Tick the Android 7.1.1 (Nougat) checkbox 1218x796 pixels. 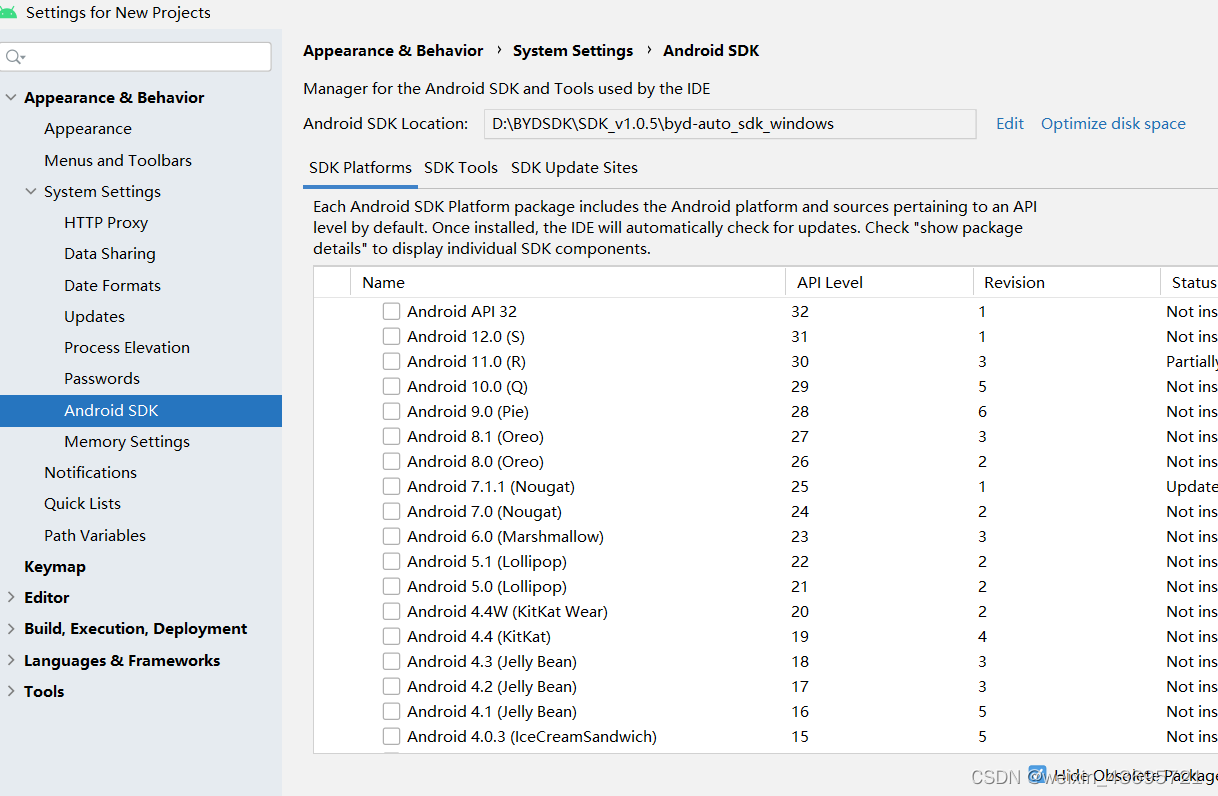click(391, 486)
